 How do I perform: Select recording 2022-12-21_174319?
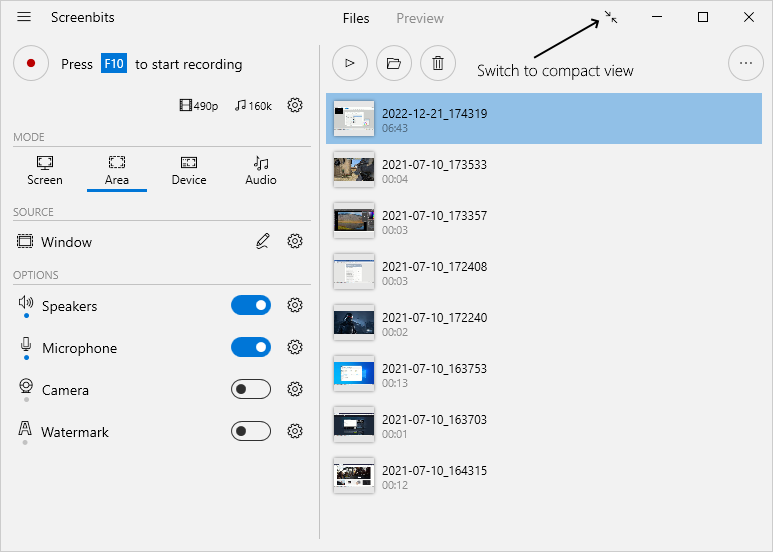544,119
